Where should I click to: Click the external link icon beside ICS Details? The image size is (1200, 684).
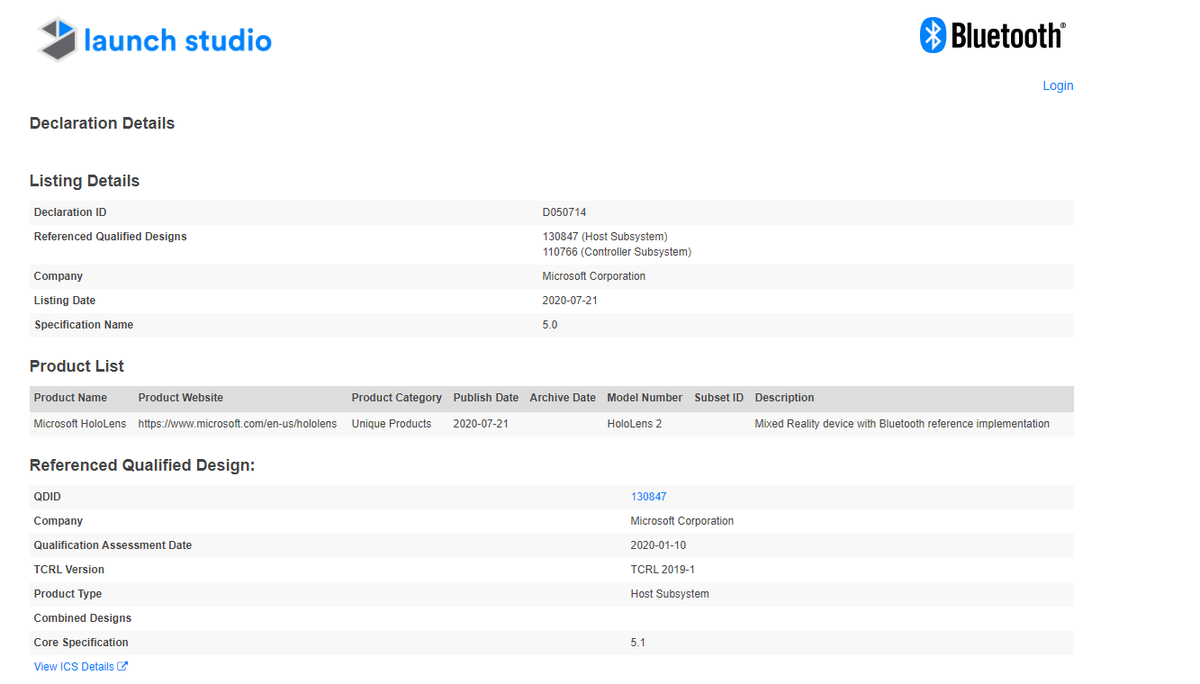[122, 667]
